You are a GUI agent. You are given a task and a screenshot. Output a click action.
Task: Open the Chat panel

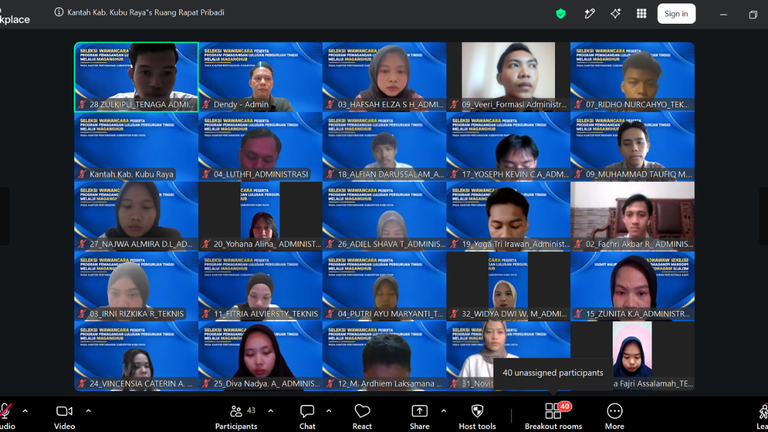coord(307,417)
